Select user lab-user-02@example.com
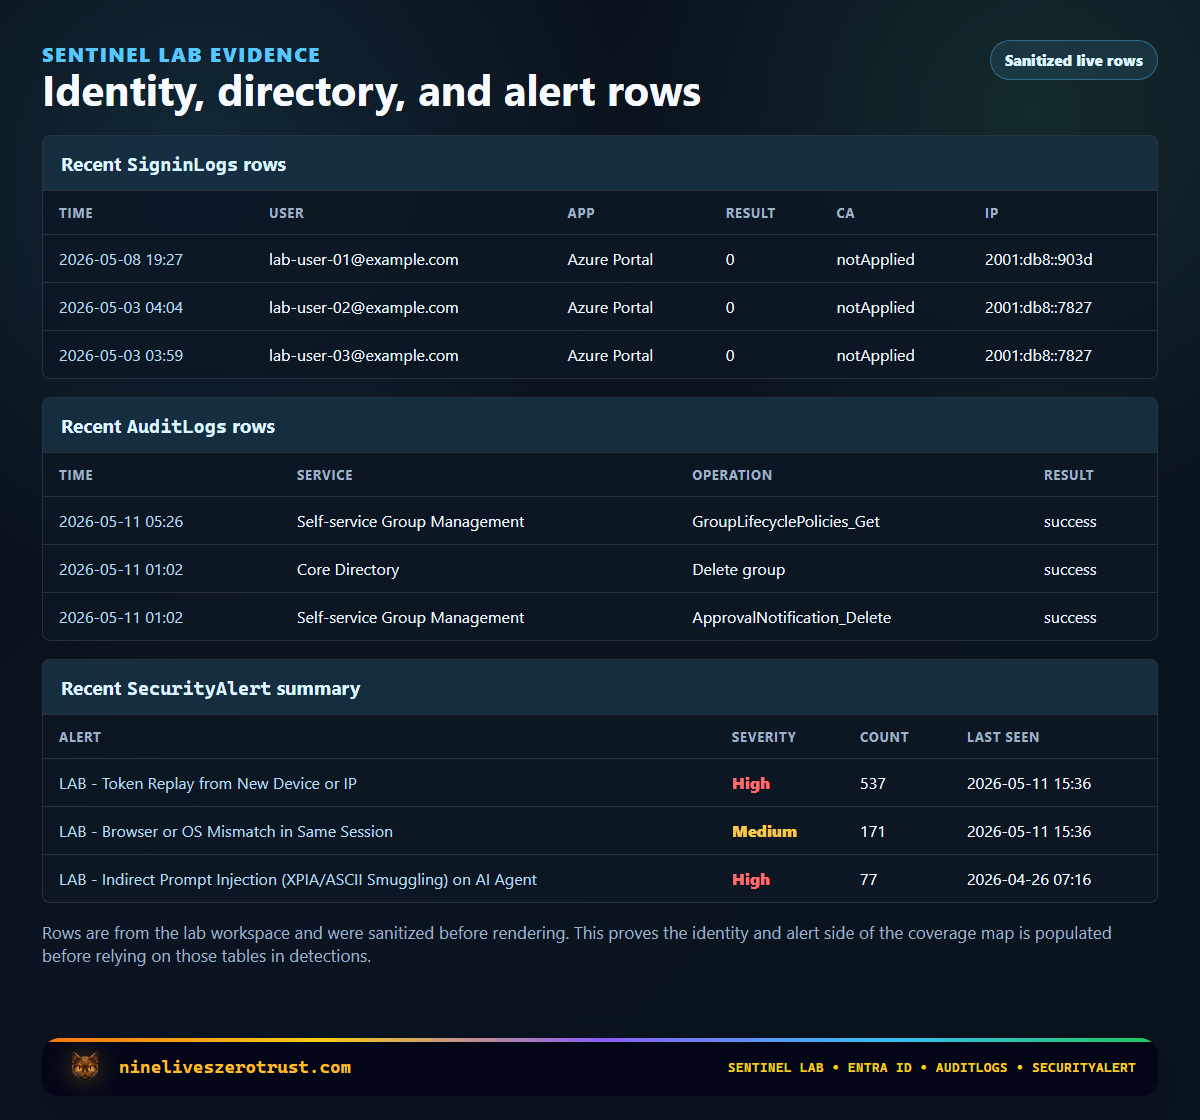Viewport: 1200px width, 1120px height. click(364, 307)
